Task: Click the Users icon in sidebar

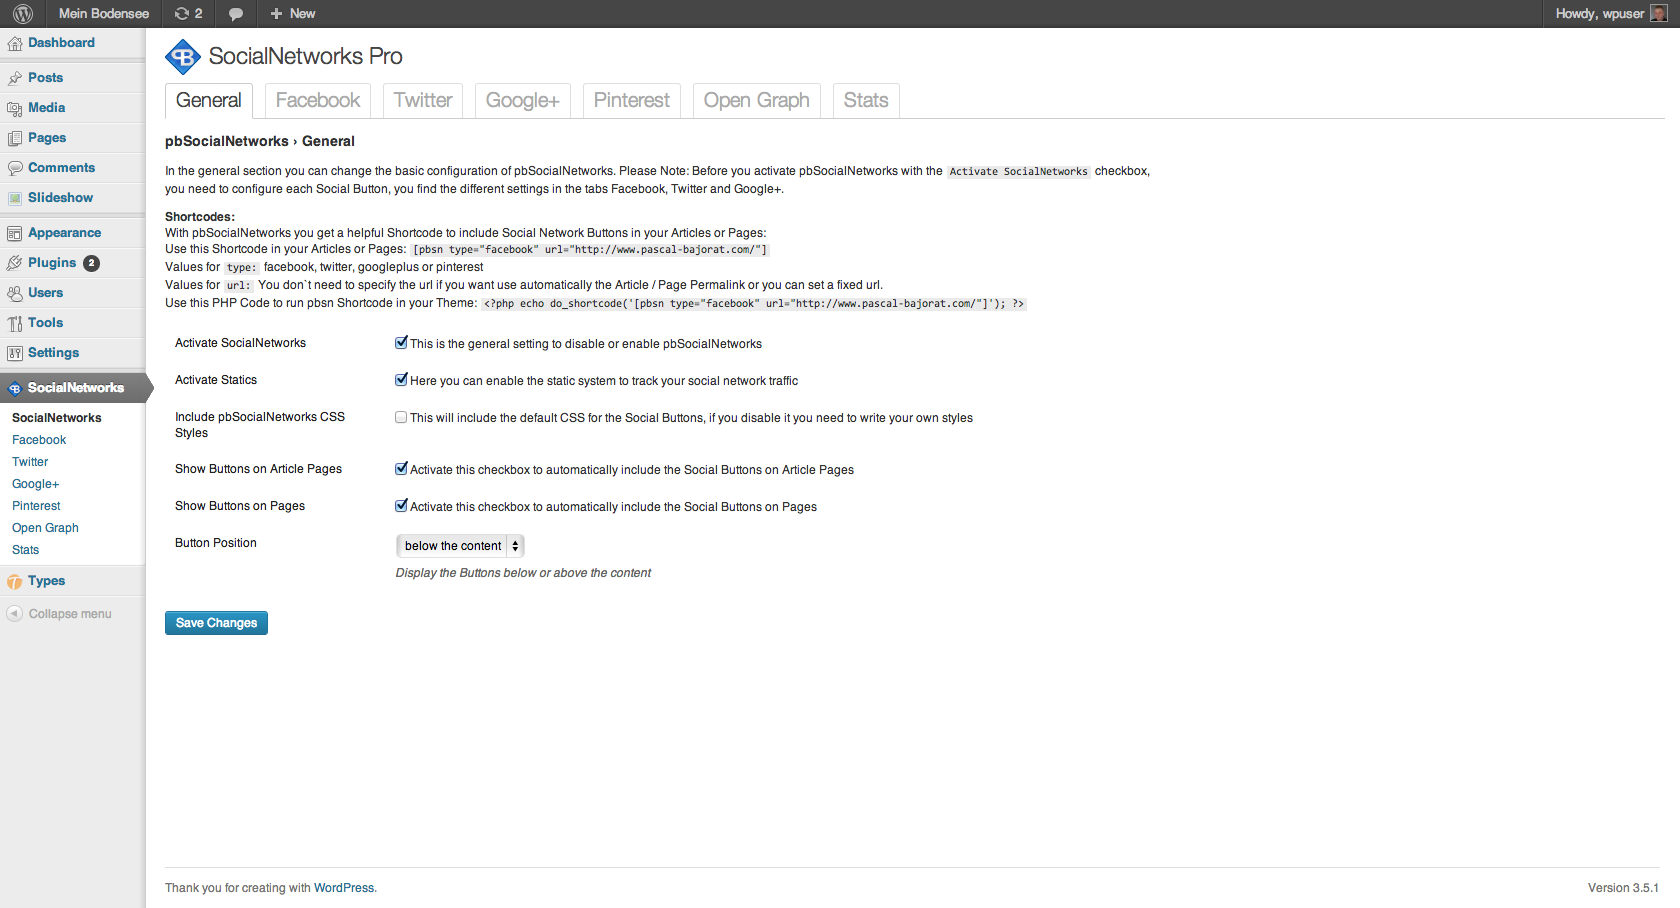Action: click(x=15, y=293)
